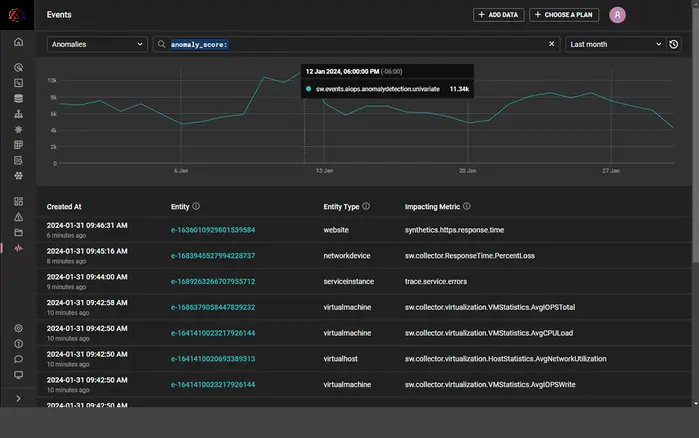Open the dashboards tiles sidebar icon
699x438 pixels.
tap(18, 201)
